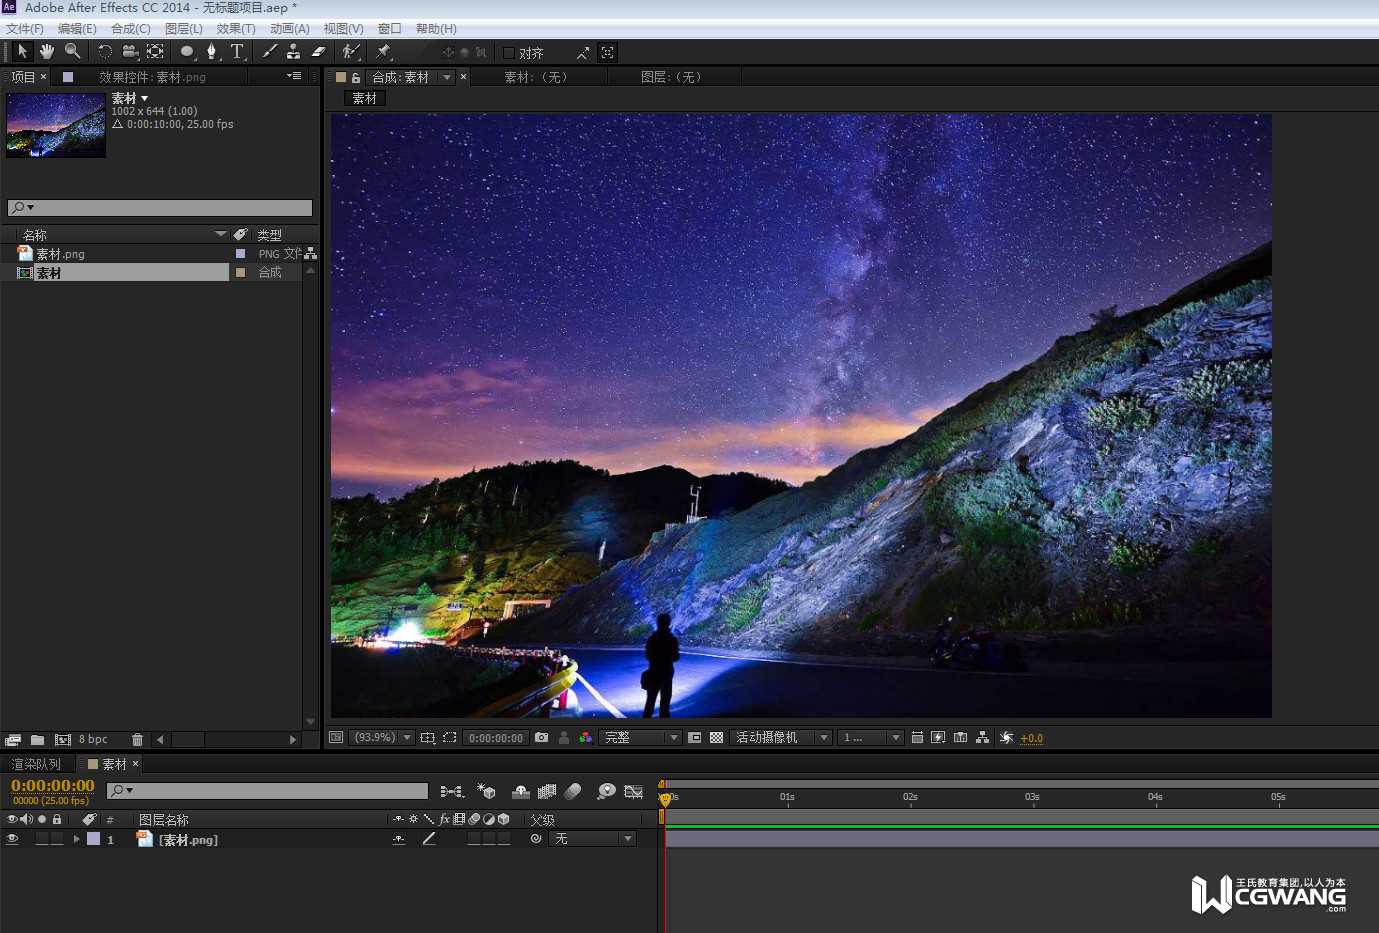The image size is (1379, 933).
Task: Select the Zoom magnifier tool
Action: pyautogui.click(x=73, y=51)
